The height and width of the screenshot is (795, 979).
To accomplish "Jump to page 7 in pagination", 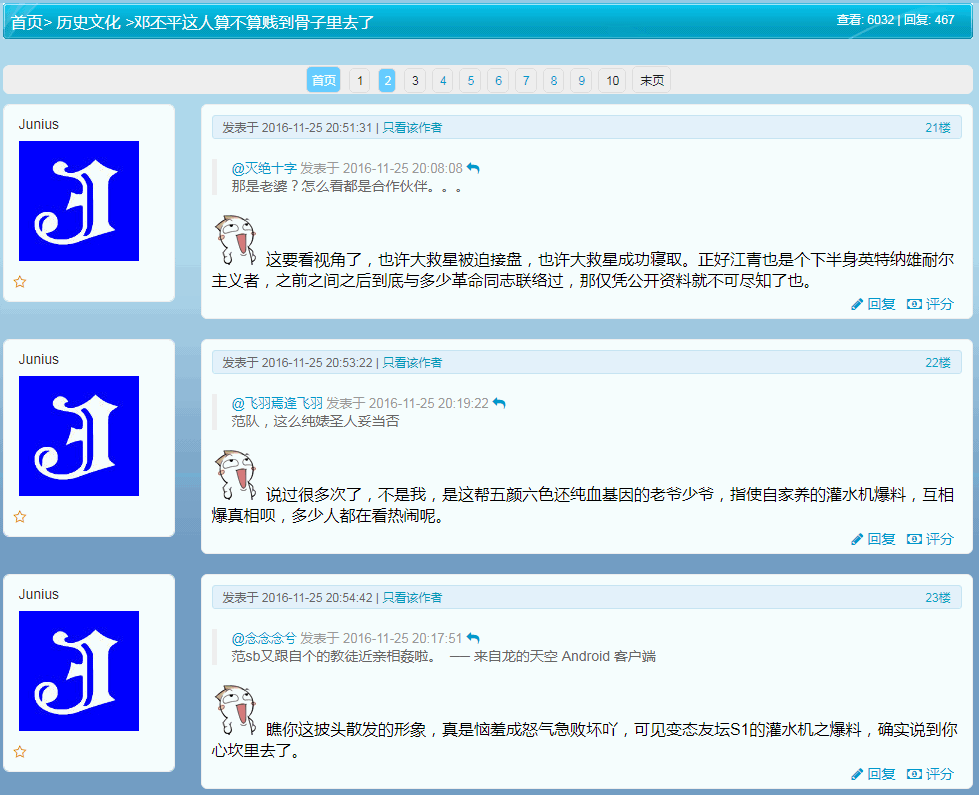I will (x=526, y=80).
